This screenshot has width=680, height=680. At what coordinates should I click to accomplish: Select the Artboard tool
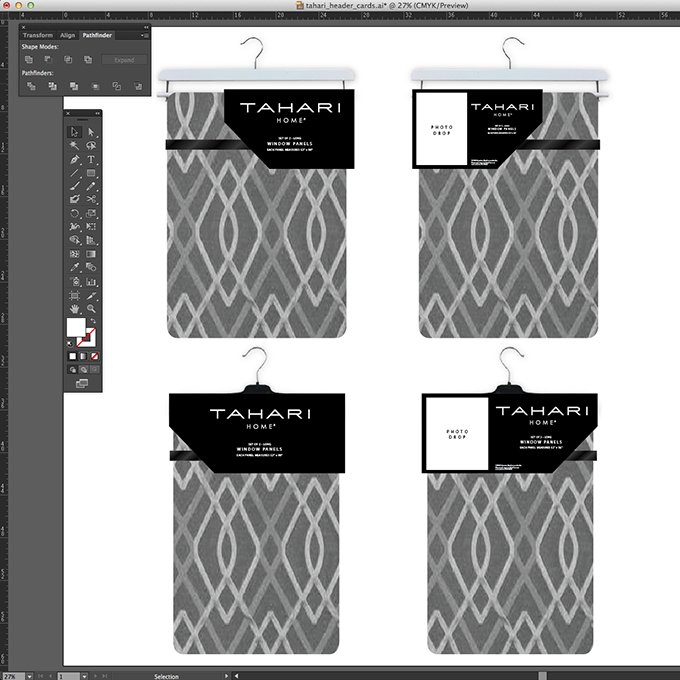pos(74,295)
